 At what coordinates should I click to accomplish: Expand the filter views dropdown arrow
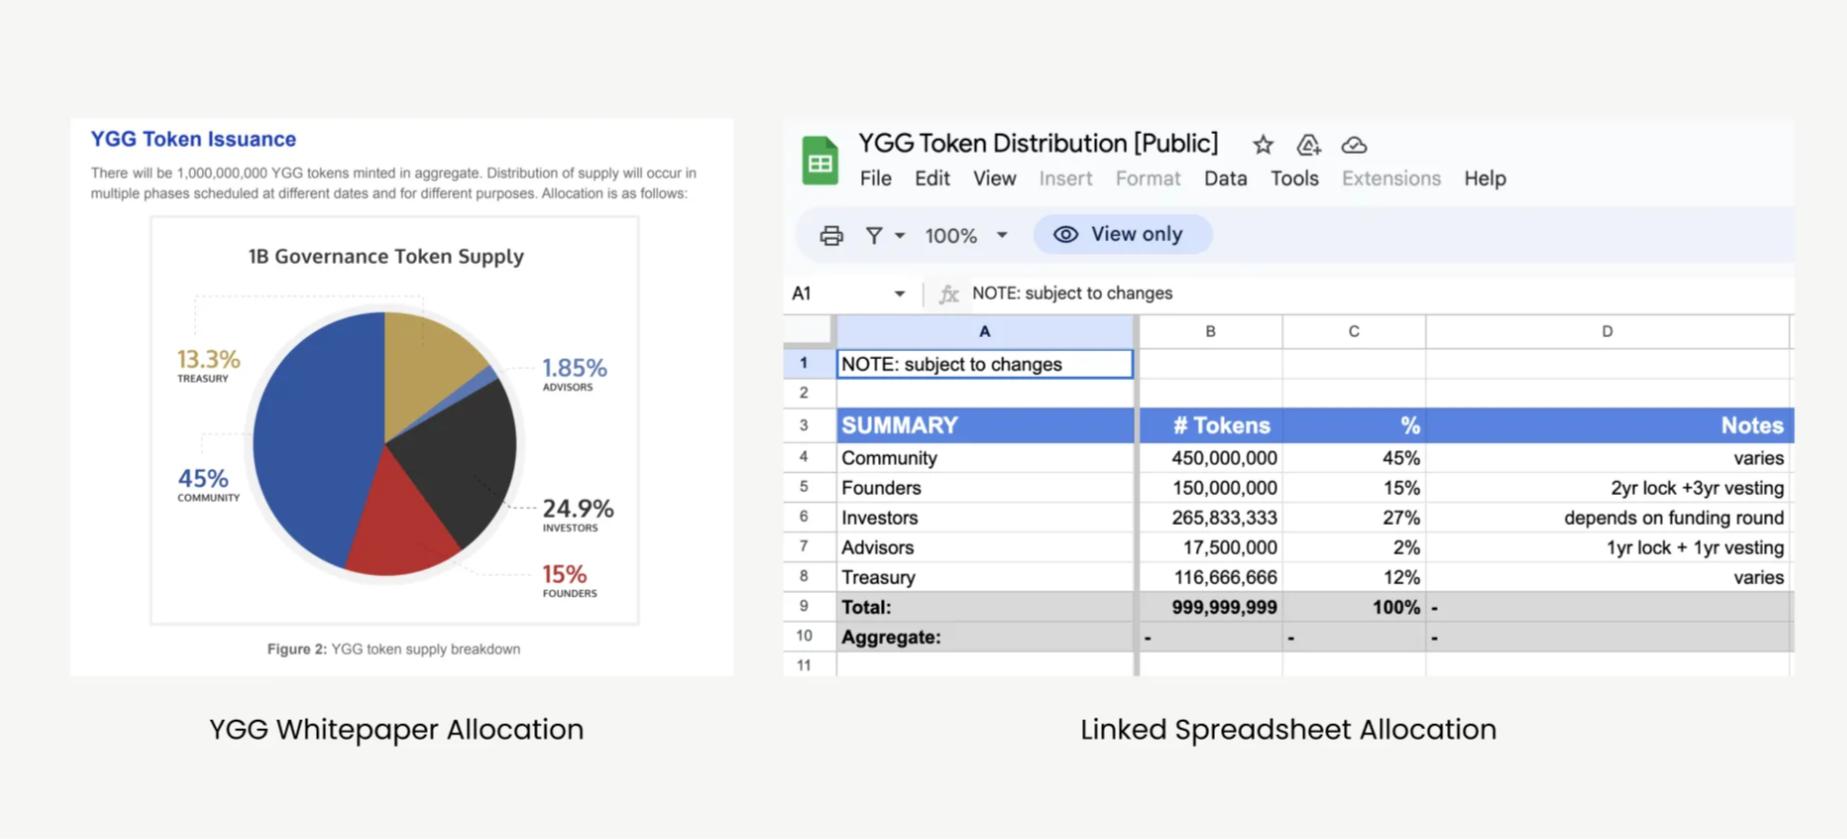pyautogui.click(x=900, y=235)
